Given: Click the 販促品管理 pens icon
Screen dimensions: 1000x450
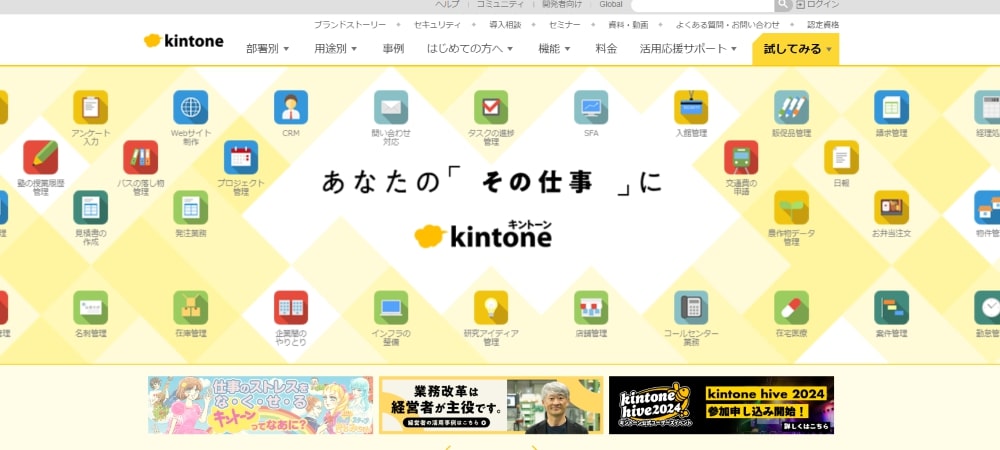Looking at the screenshot, I should point(791,107).
